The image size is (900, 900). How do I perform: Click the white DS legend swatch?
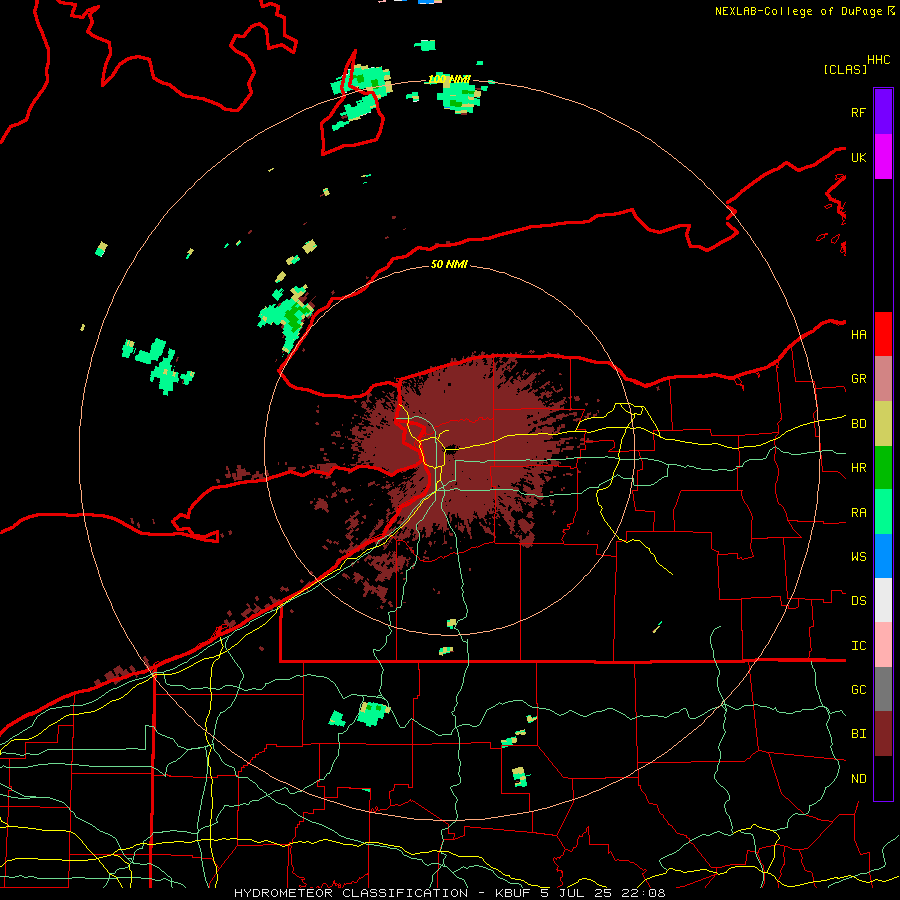click(883, 600)
